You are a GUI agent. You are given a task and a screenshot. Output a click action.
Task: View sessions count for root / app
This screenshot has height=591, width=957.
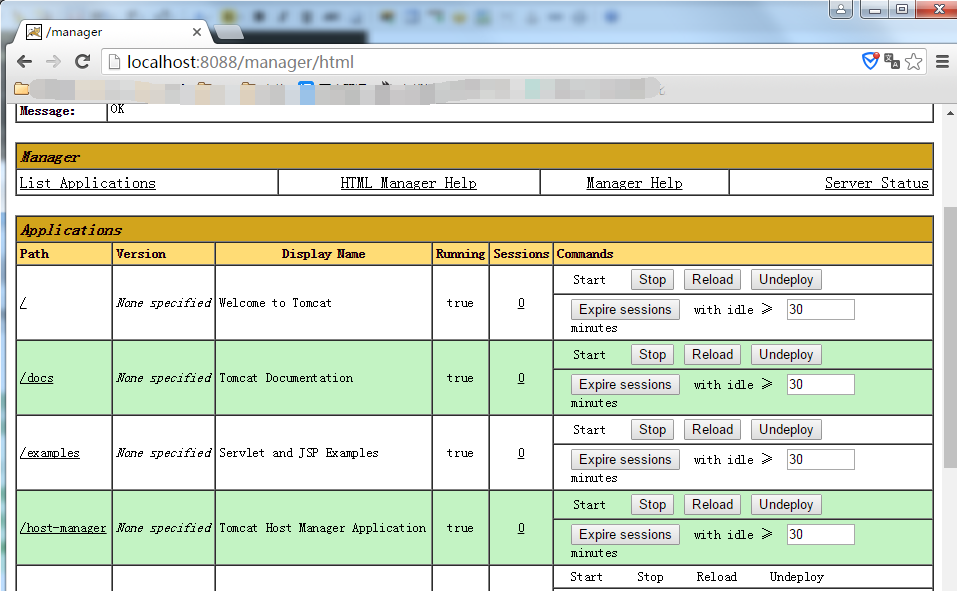[x=521, y=303]
